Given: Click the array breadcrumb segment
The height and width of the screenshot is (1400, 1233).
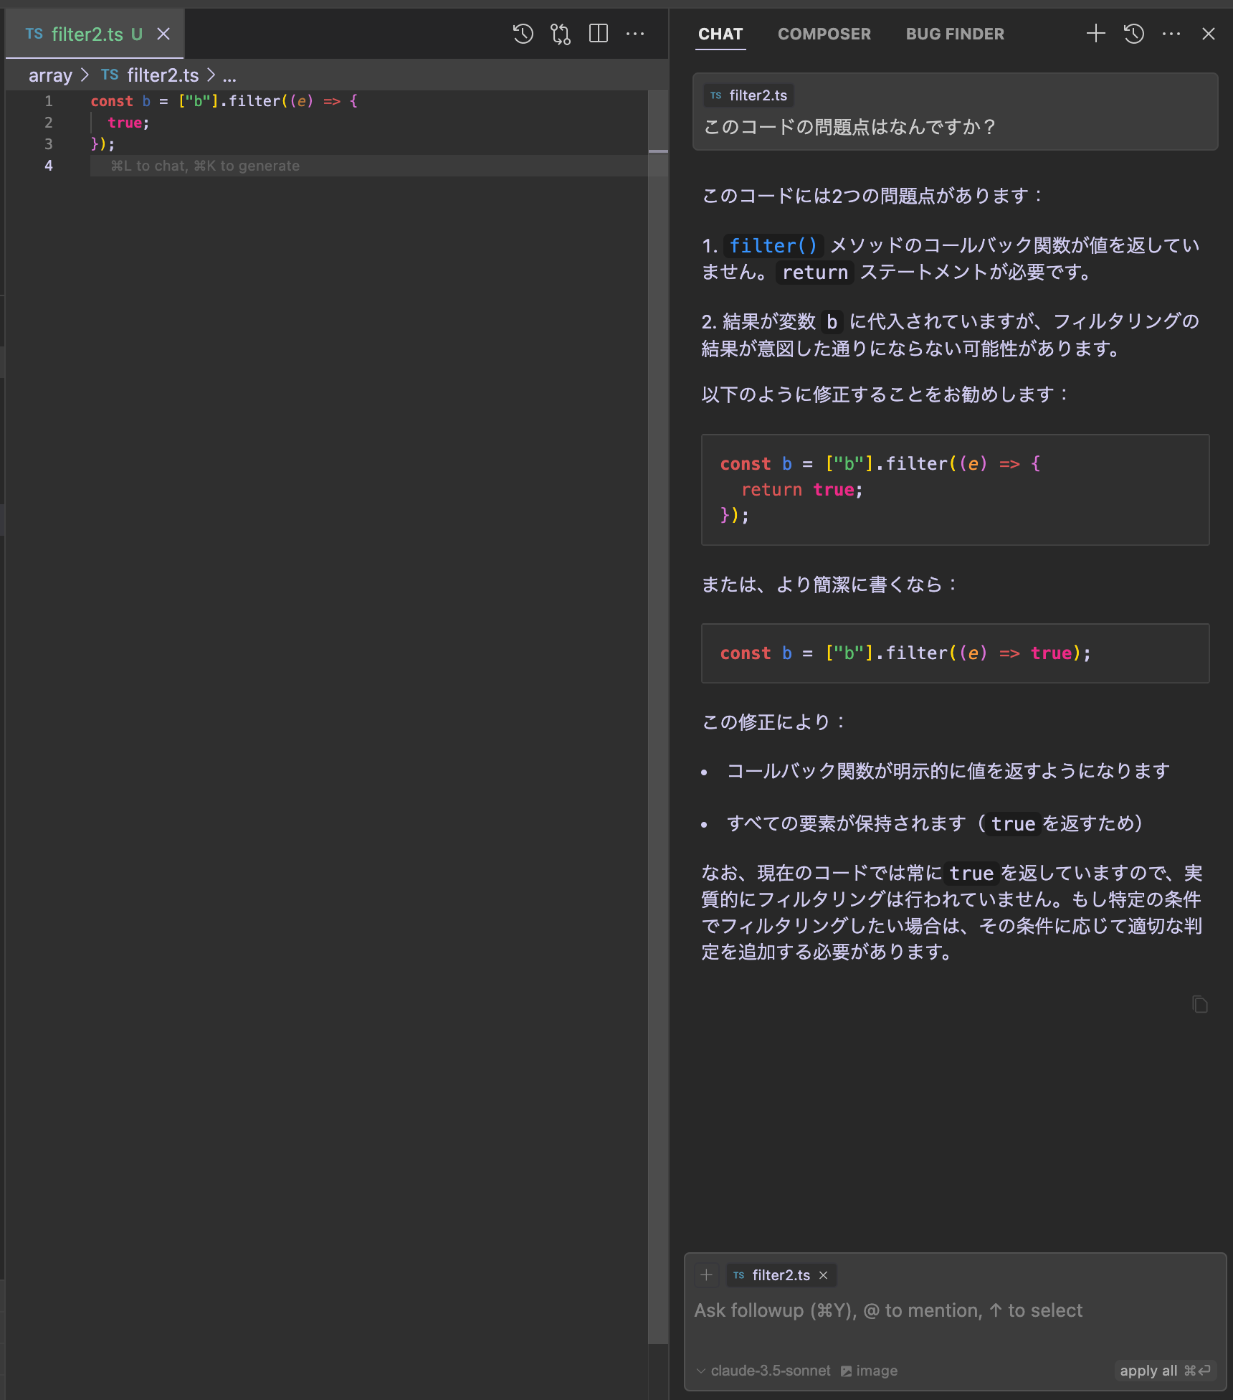Looking at the screenshot, I should tap(50, 75).
